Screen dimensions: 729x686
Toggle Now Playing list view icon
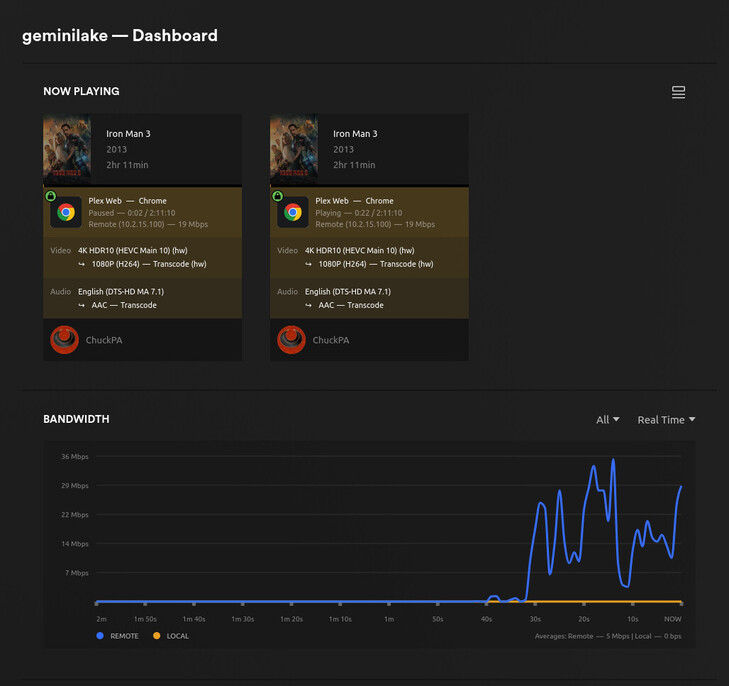click(678, 92)
